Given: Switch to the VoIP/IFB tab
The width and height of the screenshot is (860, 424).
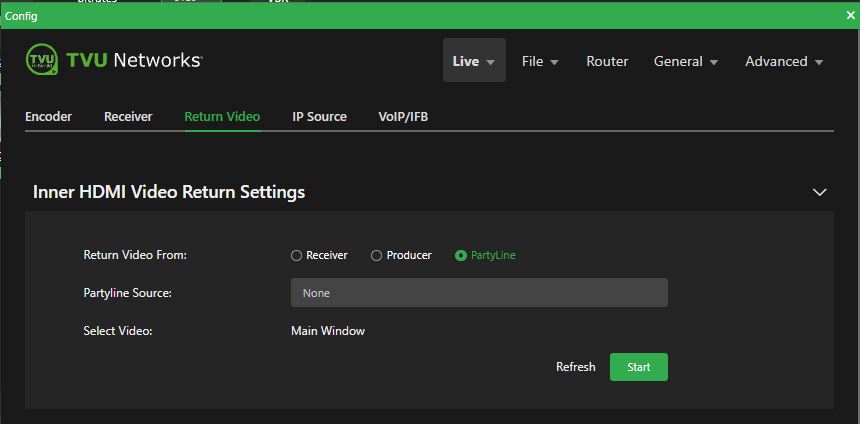Looking at the screenshot, I should [x=403, y=117].
